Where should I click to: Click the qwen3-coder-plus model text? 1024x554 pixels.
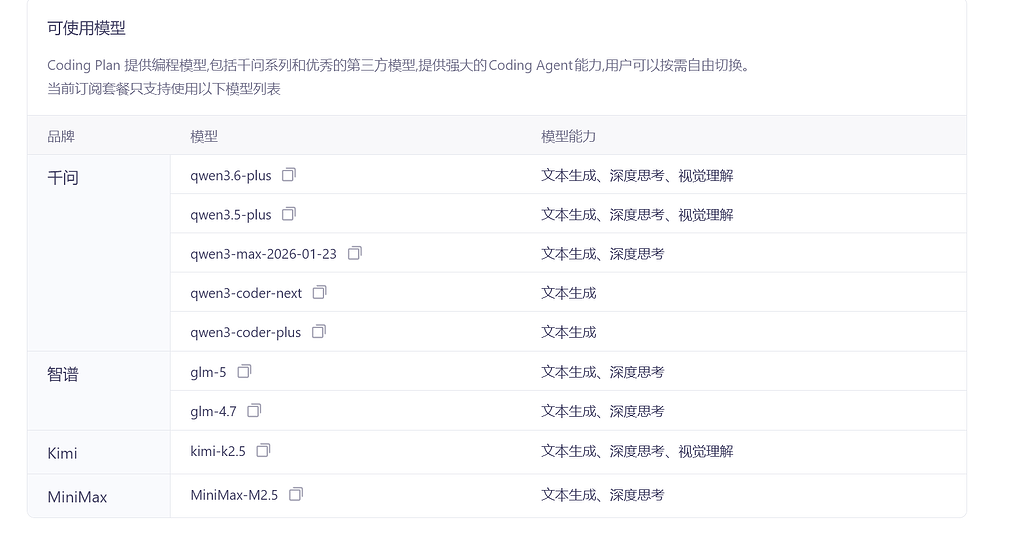(x=246, y=333)
